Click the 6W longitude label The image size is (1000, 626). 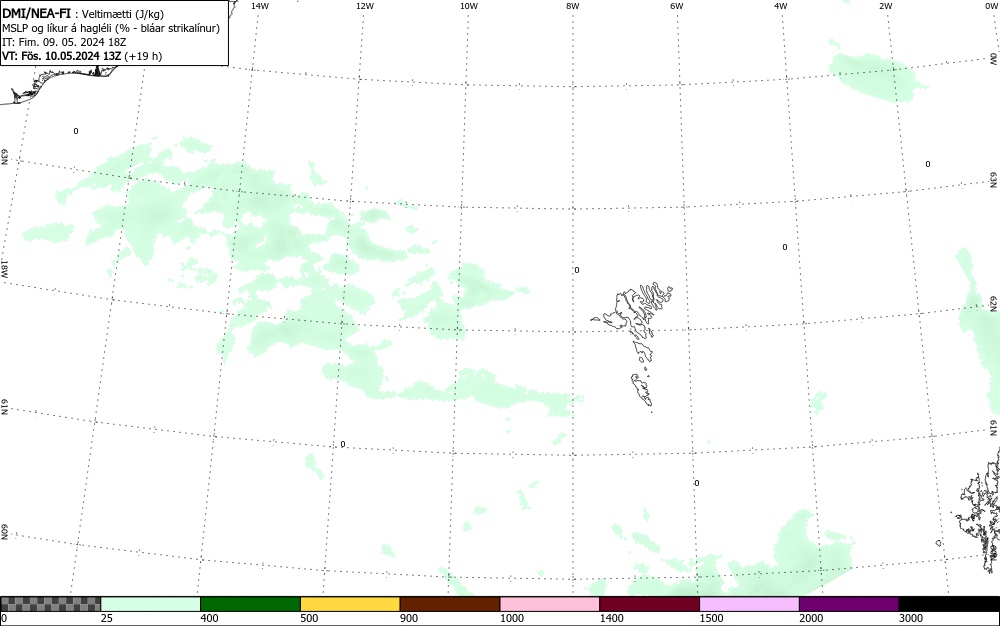pyautogui.click(x=677, y=6)
